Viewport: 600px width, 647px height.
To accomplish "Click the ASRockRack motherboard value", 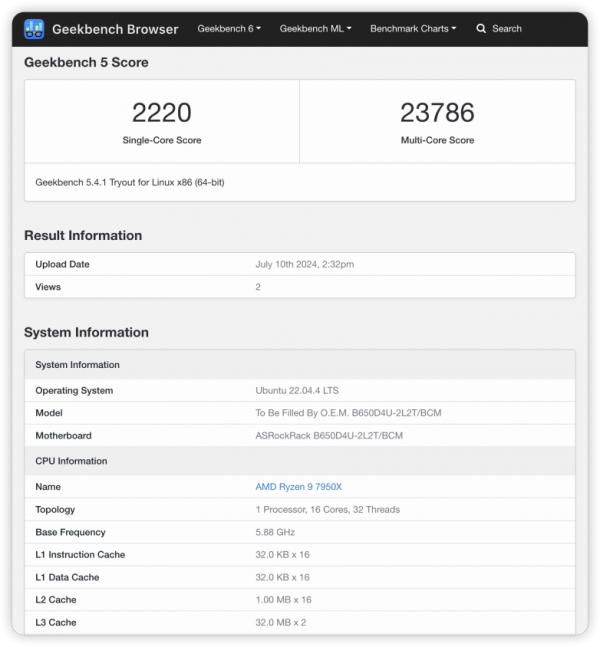I will (329, 436).
